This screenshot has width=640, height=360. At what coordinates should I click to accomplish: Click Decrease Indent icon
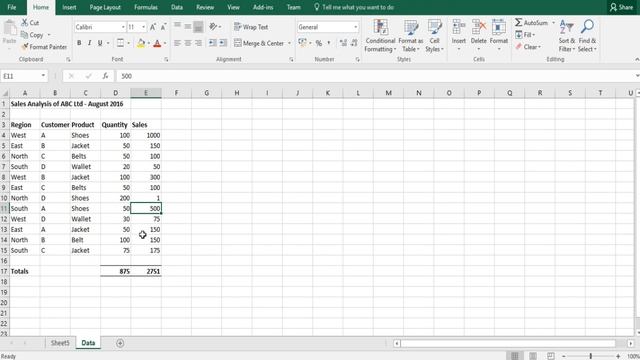click(213, 43)
